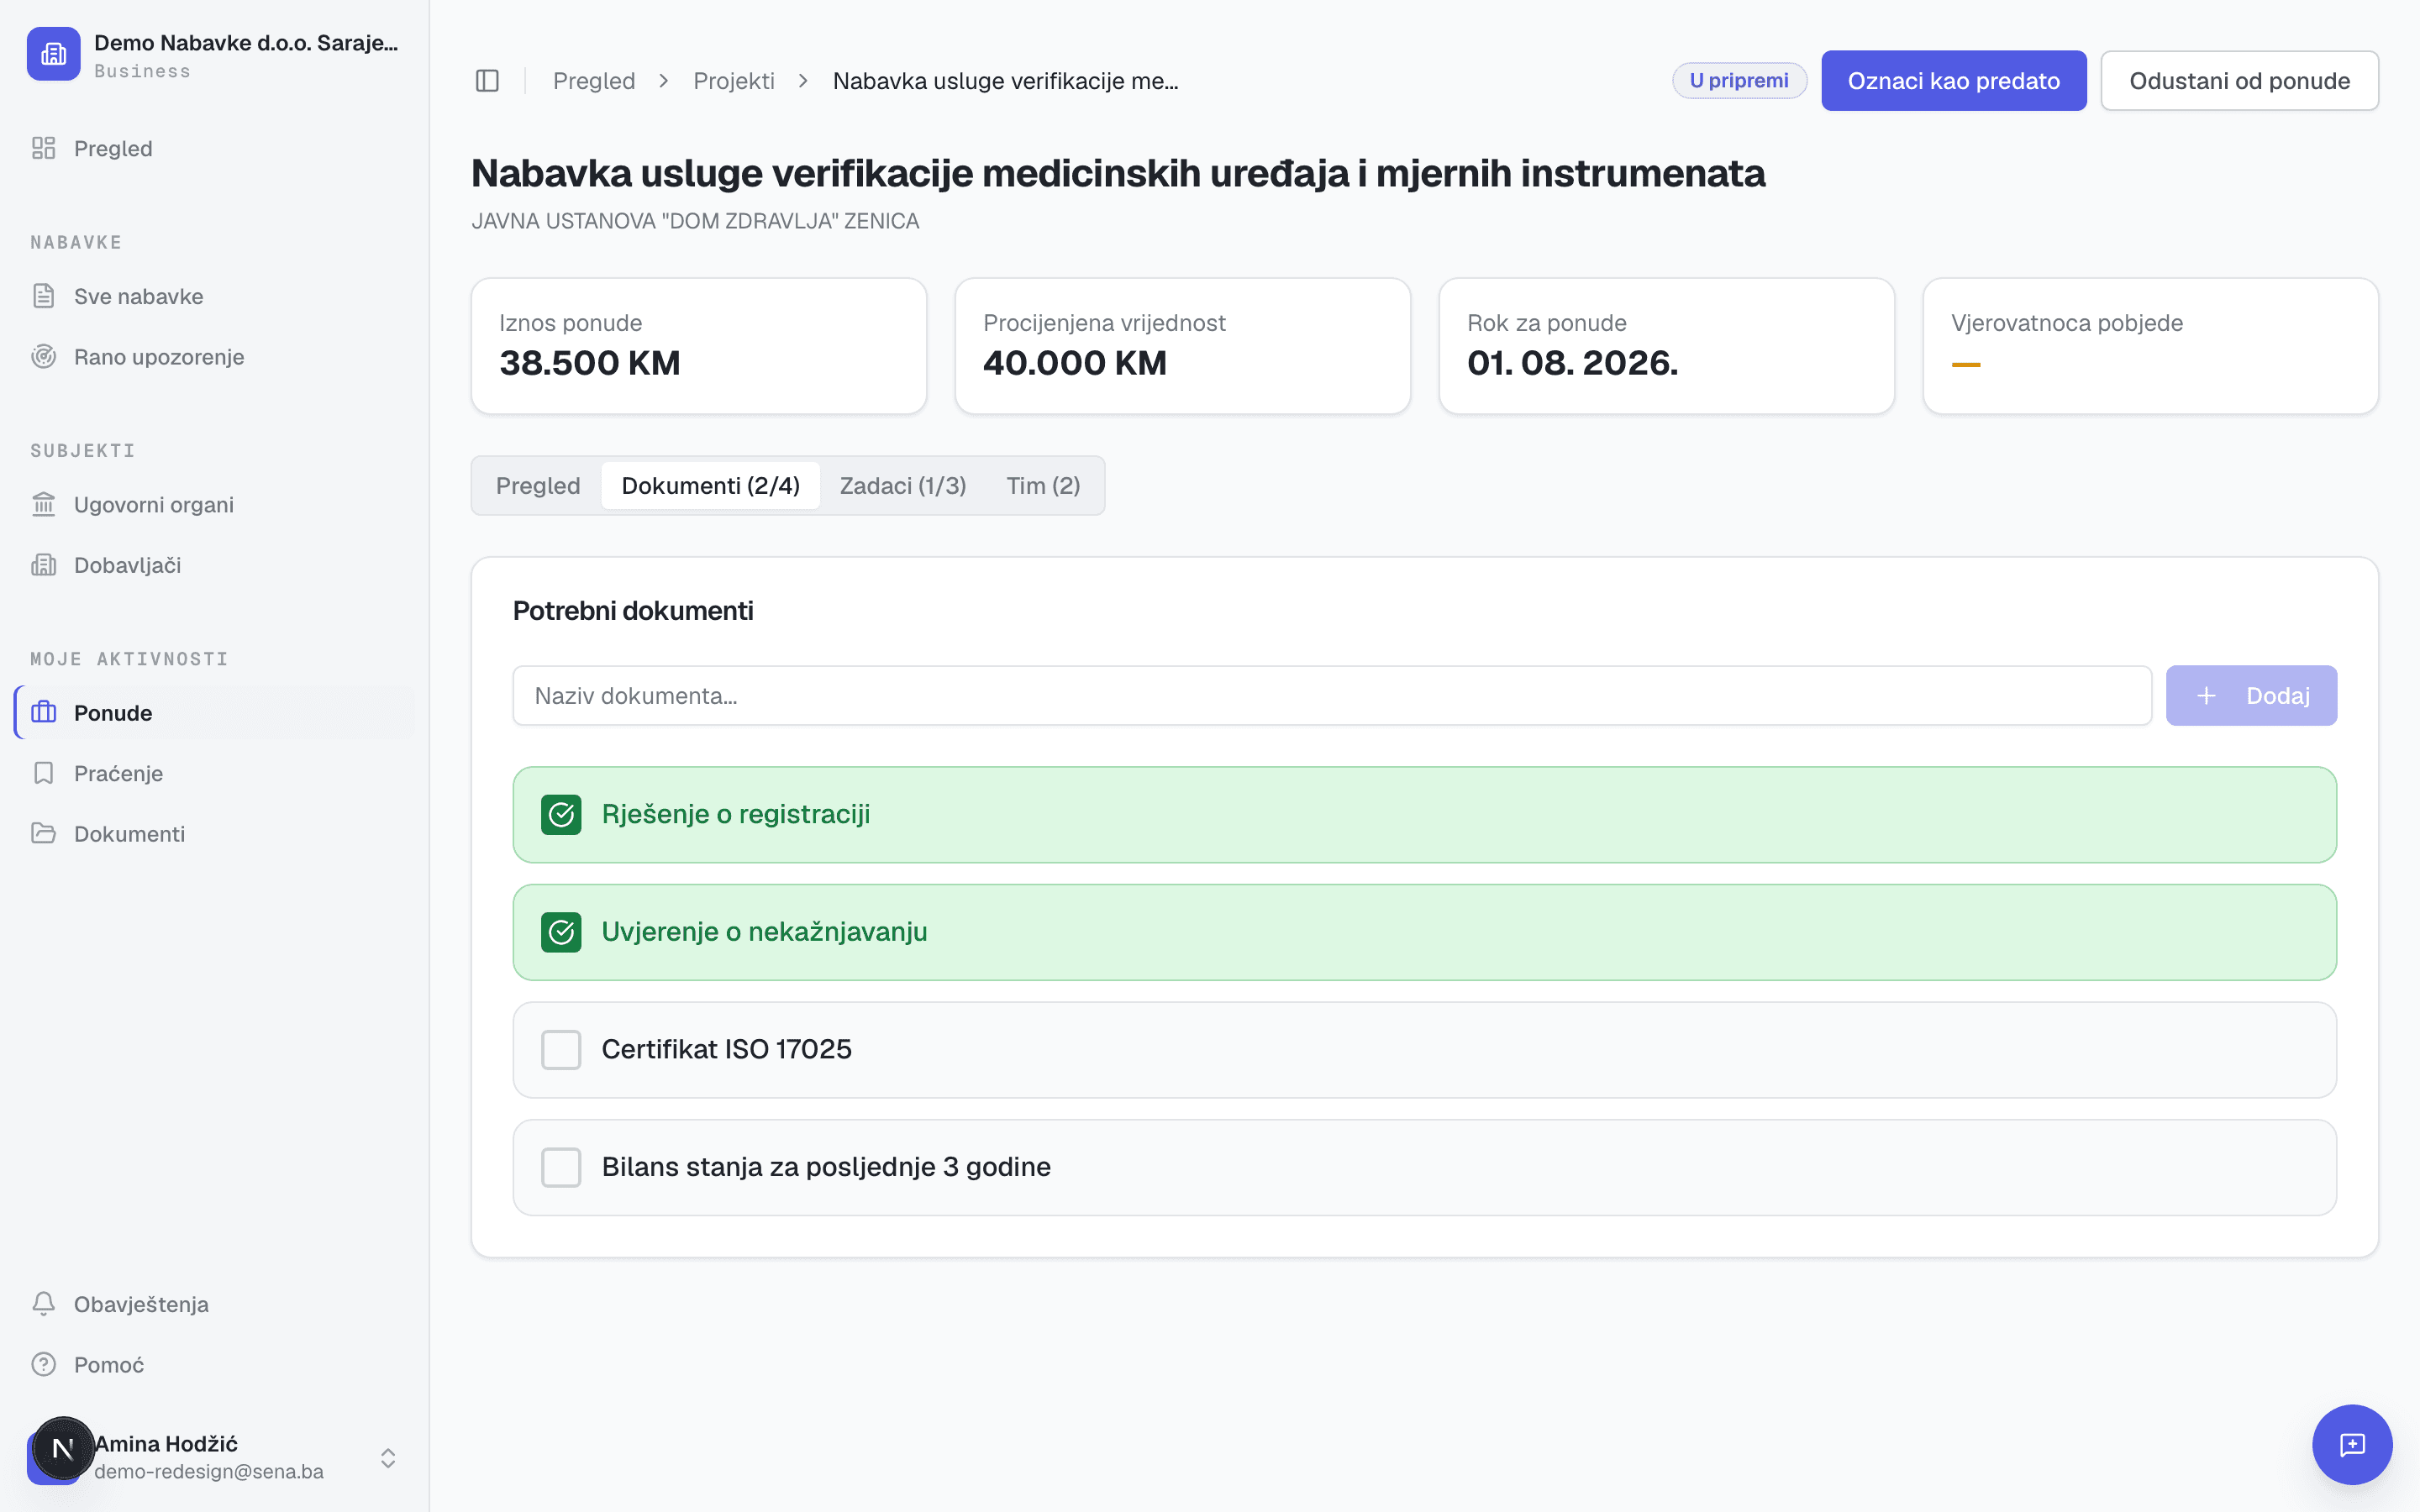Open Pregled in the sidebar
This screenshot has width=2420, height=1512.
[214, 148]
